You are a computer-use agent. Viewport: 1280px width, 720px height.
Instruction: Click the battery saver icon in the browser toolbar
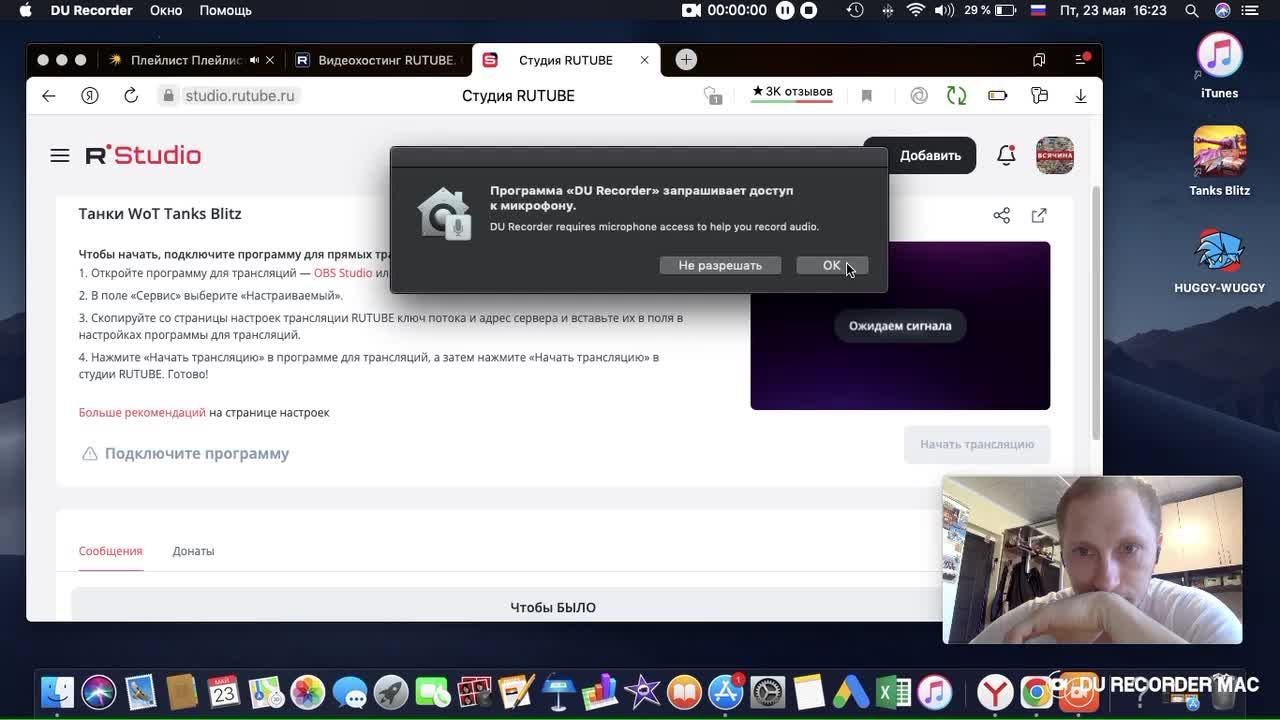[x=997, y=96]
